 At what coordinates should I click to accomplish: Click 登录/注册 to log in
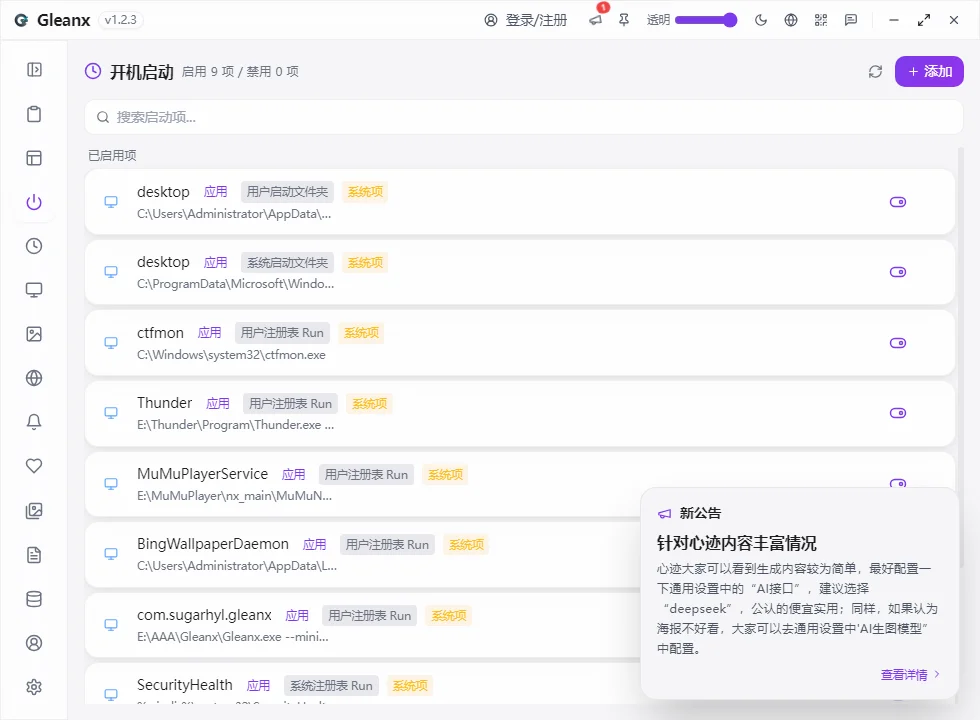[526, 20]
